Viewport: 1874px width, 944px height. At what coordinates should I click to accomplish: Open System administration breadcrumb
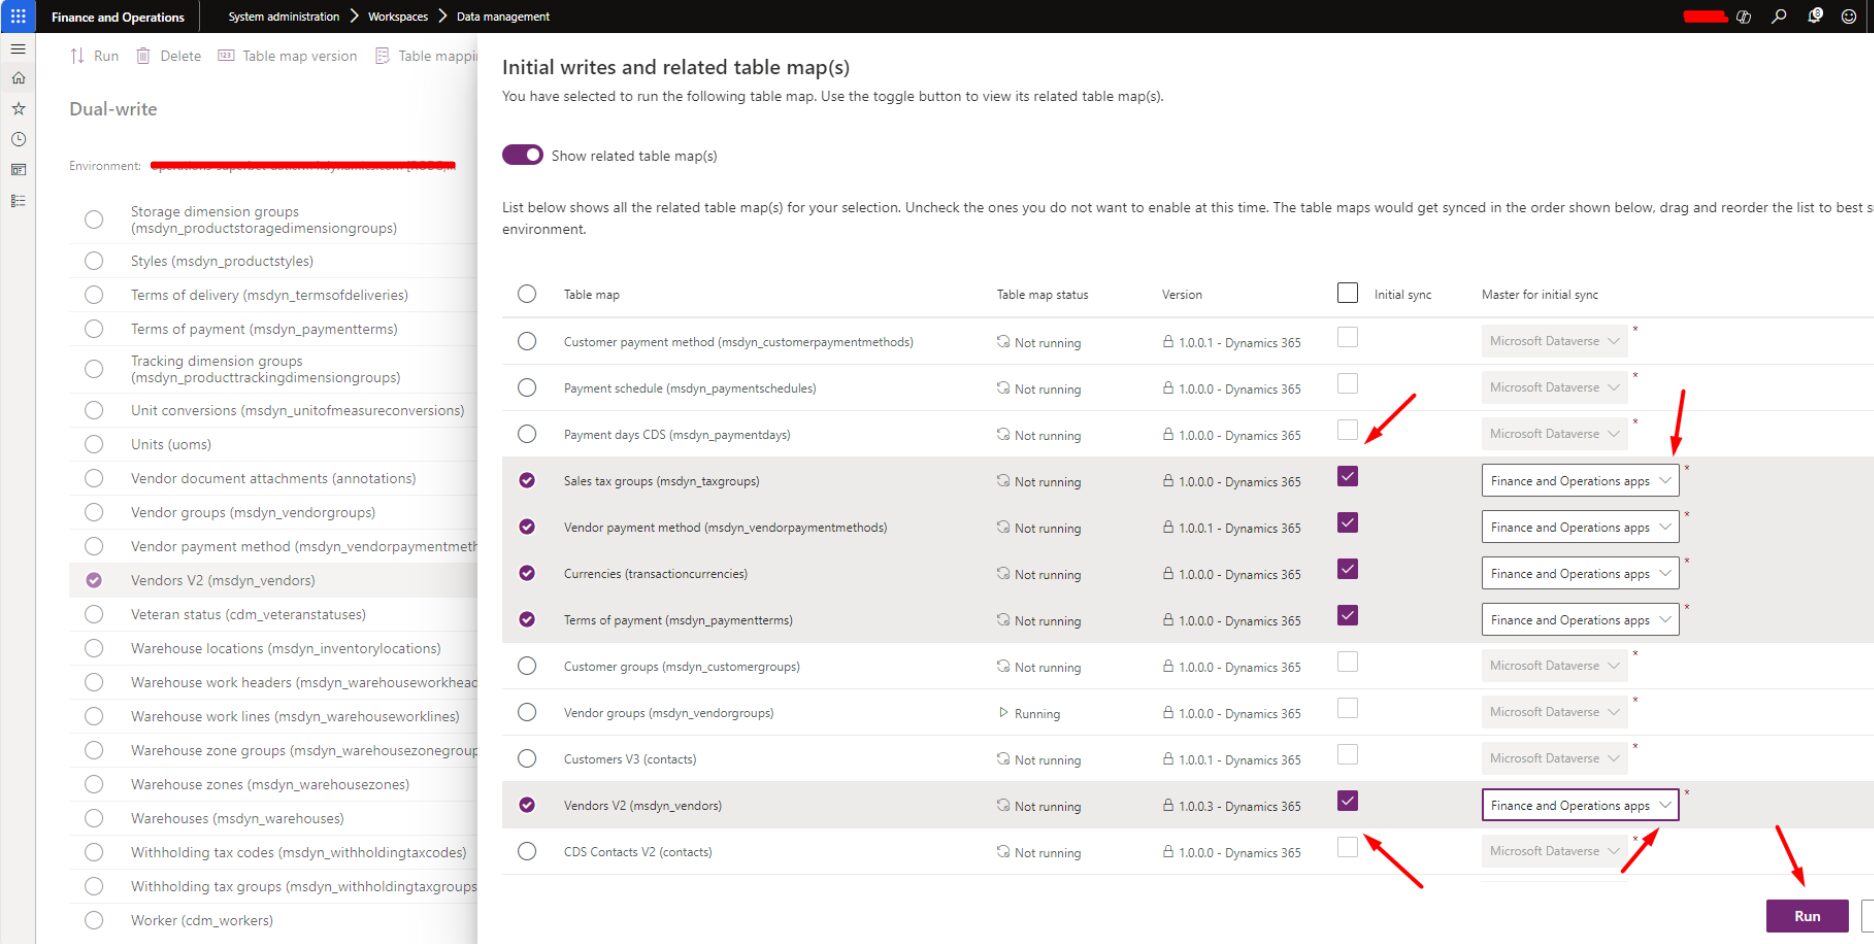[x=283, y=16]
